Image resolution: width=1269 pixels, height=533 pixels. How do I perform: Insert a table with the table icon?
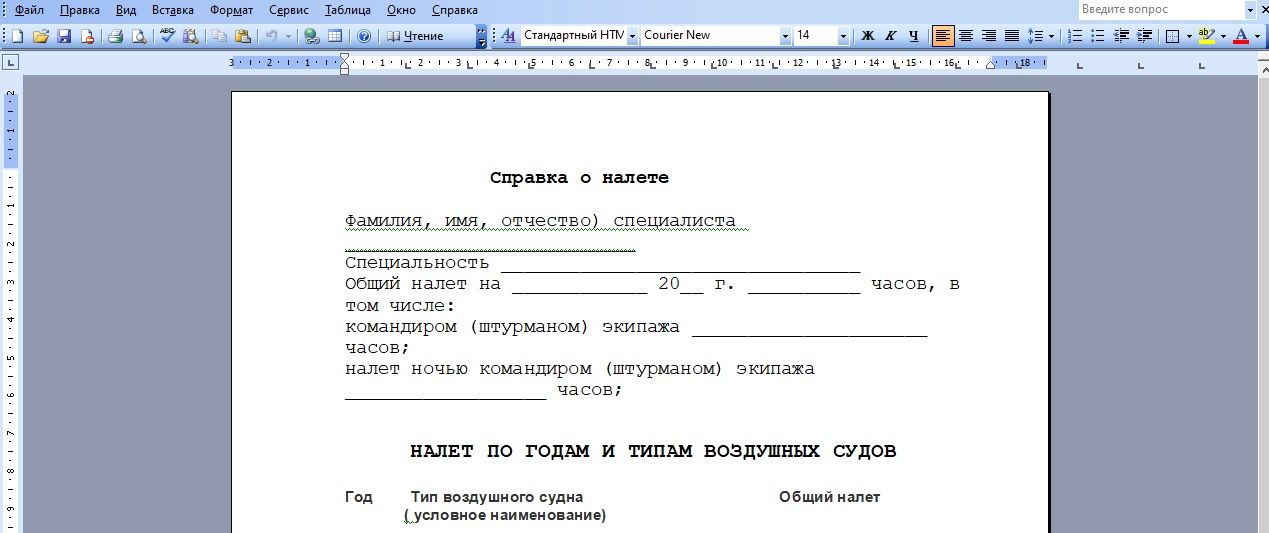pos(335,36)
